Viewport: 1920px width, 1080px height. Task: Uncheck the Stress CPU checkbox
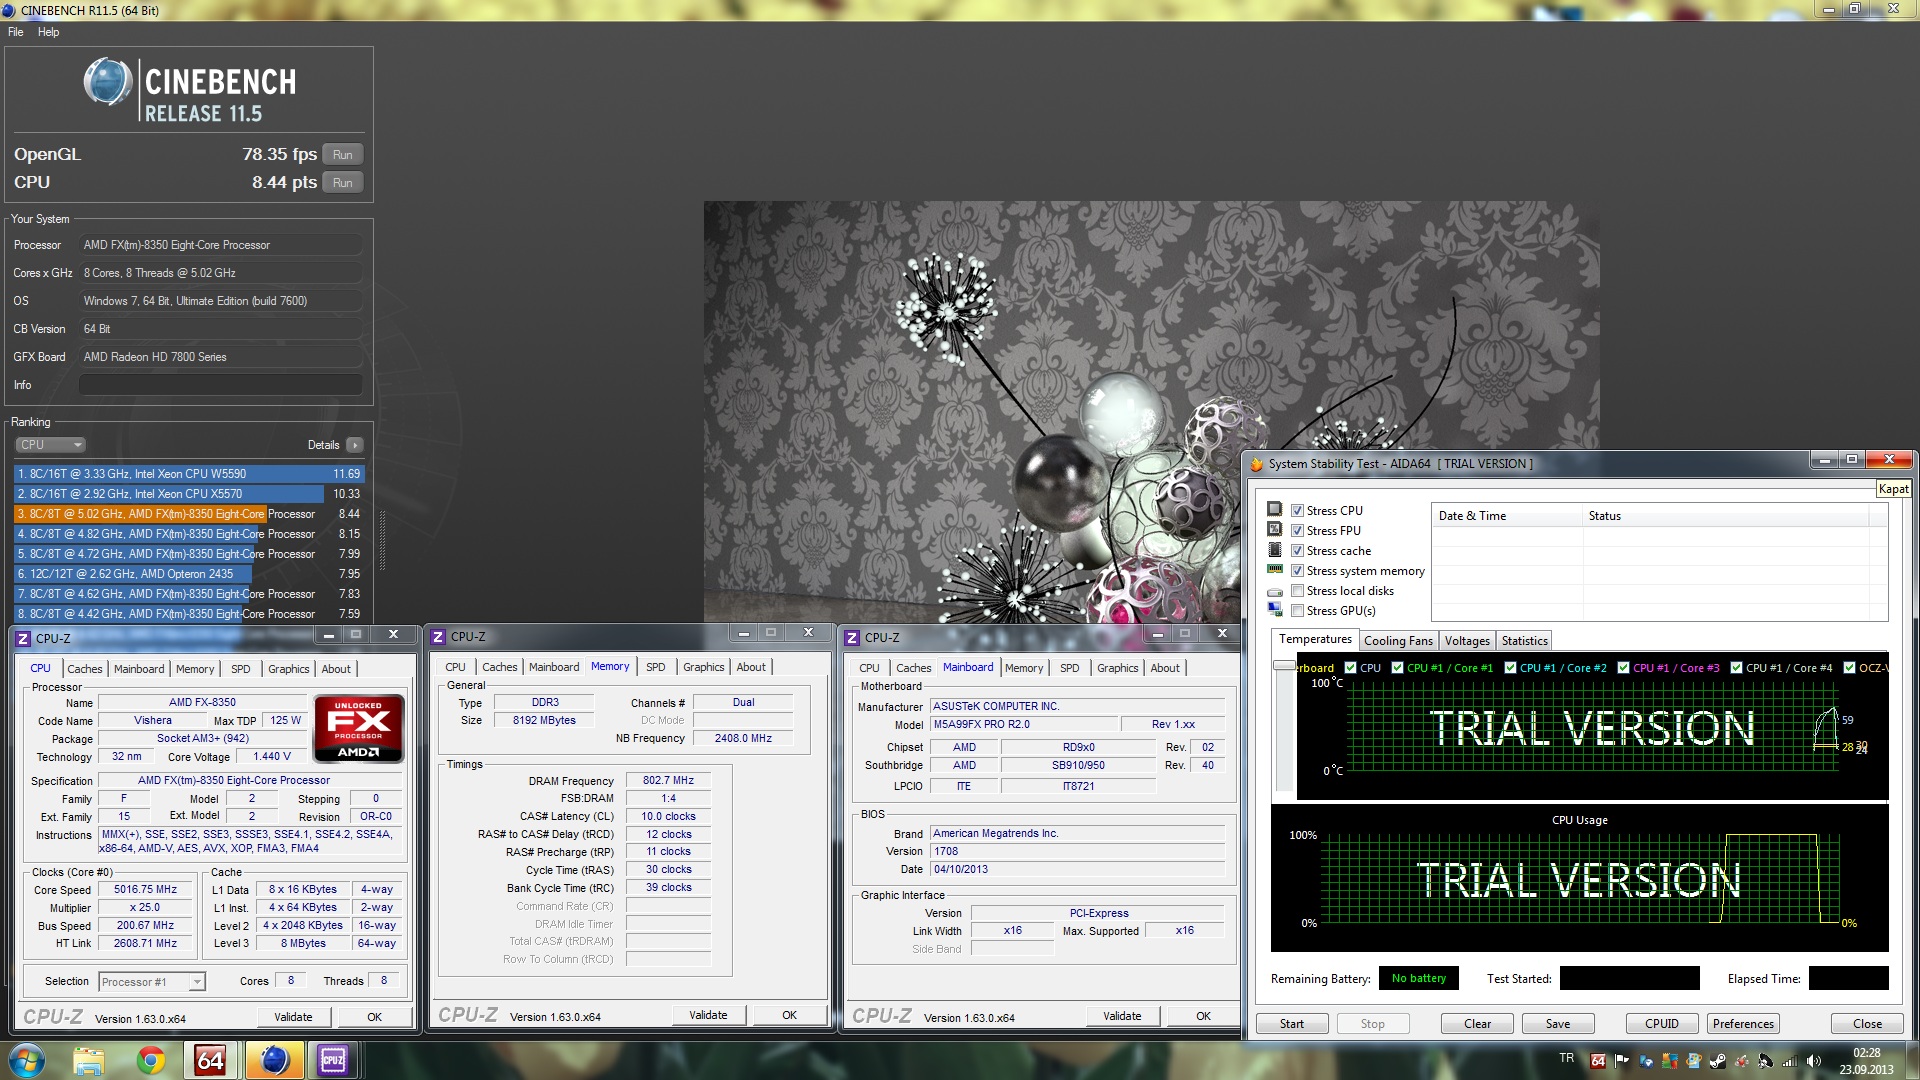coord(1297,510)
